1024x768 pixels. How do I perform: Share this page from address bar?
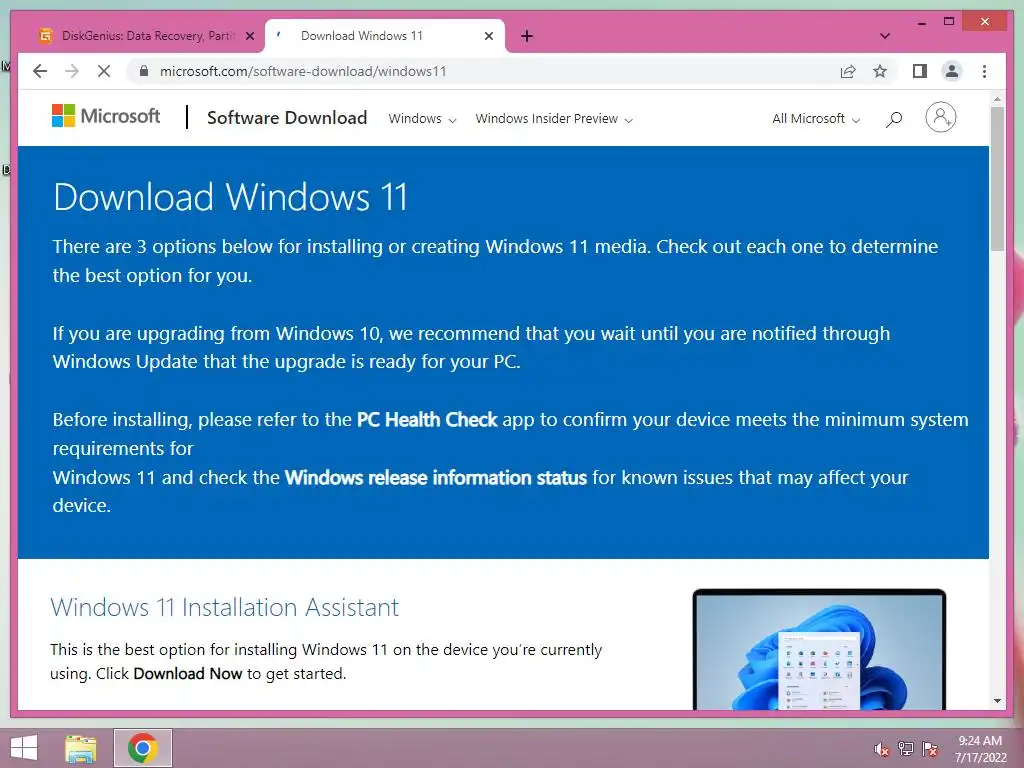click(x=848, y=71)
